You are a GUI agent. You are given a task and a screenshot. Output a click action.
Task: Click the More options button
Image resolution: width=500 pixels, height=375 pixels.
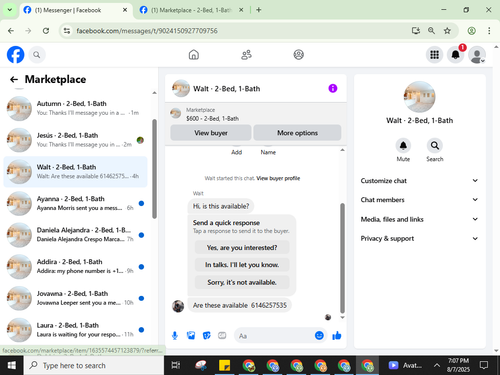click(x=297, y=133)
